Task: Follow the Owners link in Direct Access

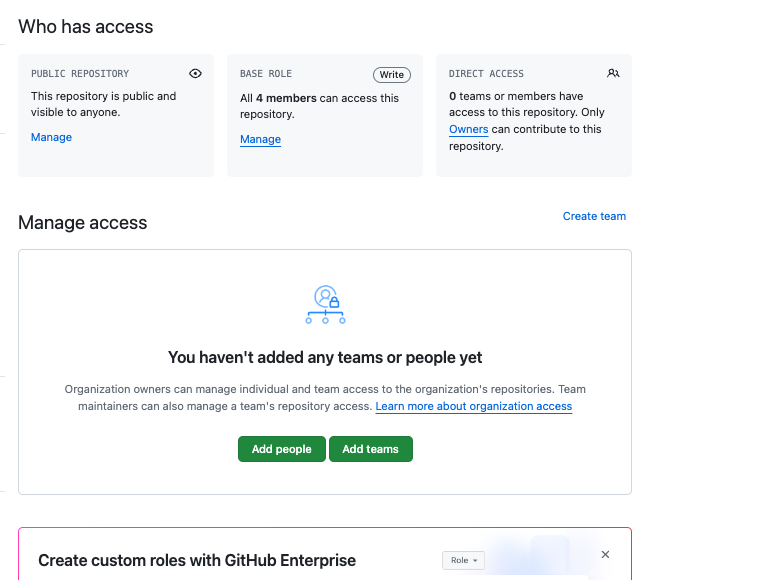Action: coord(468,130)
